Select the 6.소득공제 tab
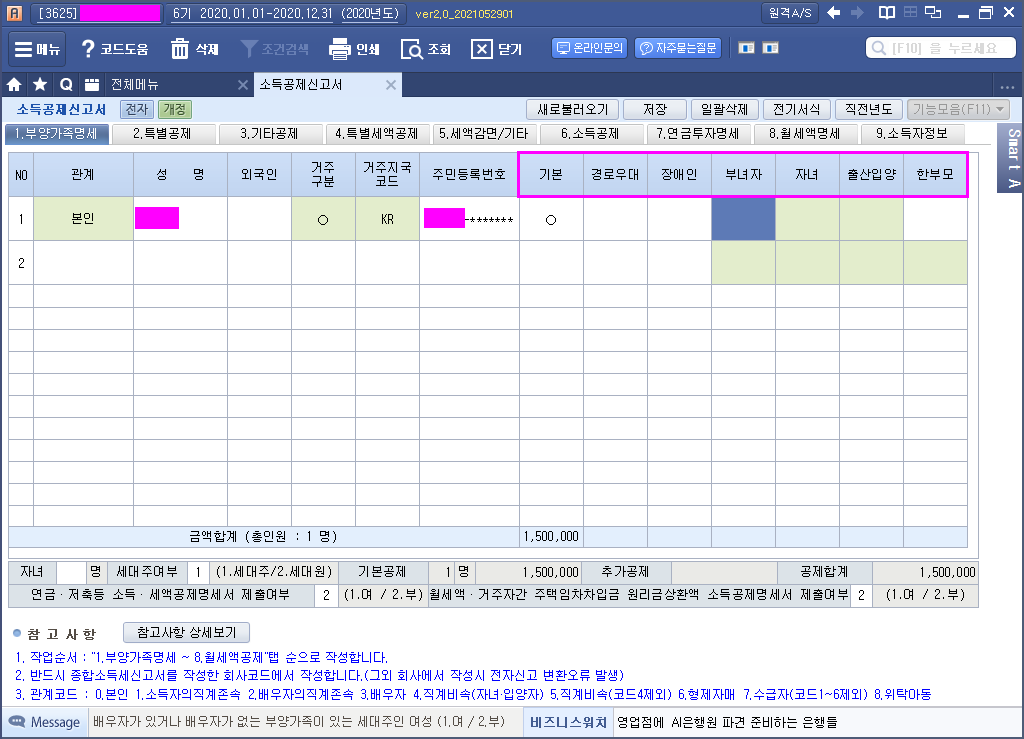Screen dimensions: 1024x739 [x=590, y=134]
